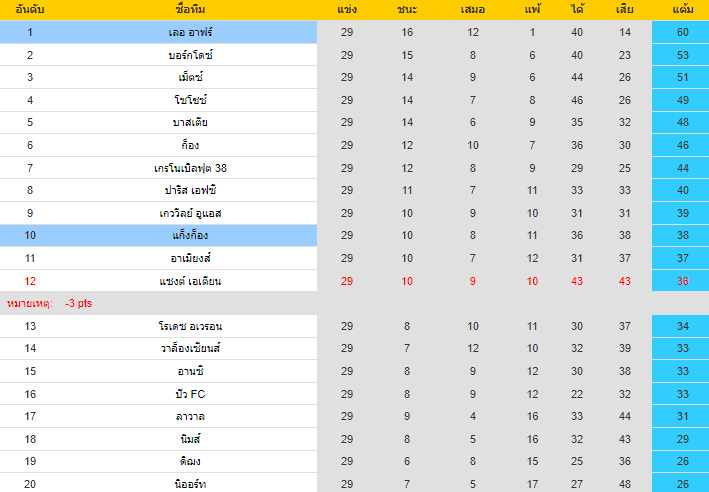Open the โซโชซ์ team page
Viewport: 709px width, 492px height.
190,100
